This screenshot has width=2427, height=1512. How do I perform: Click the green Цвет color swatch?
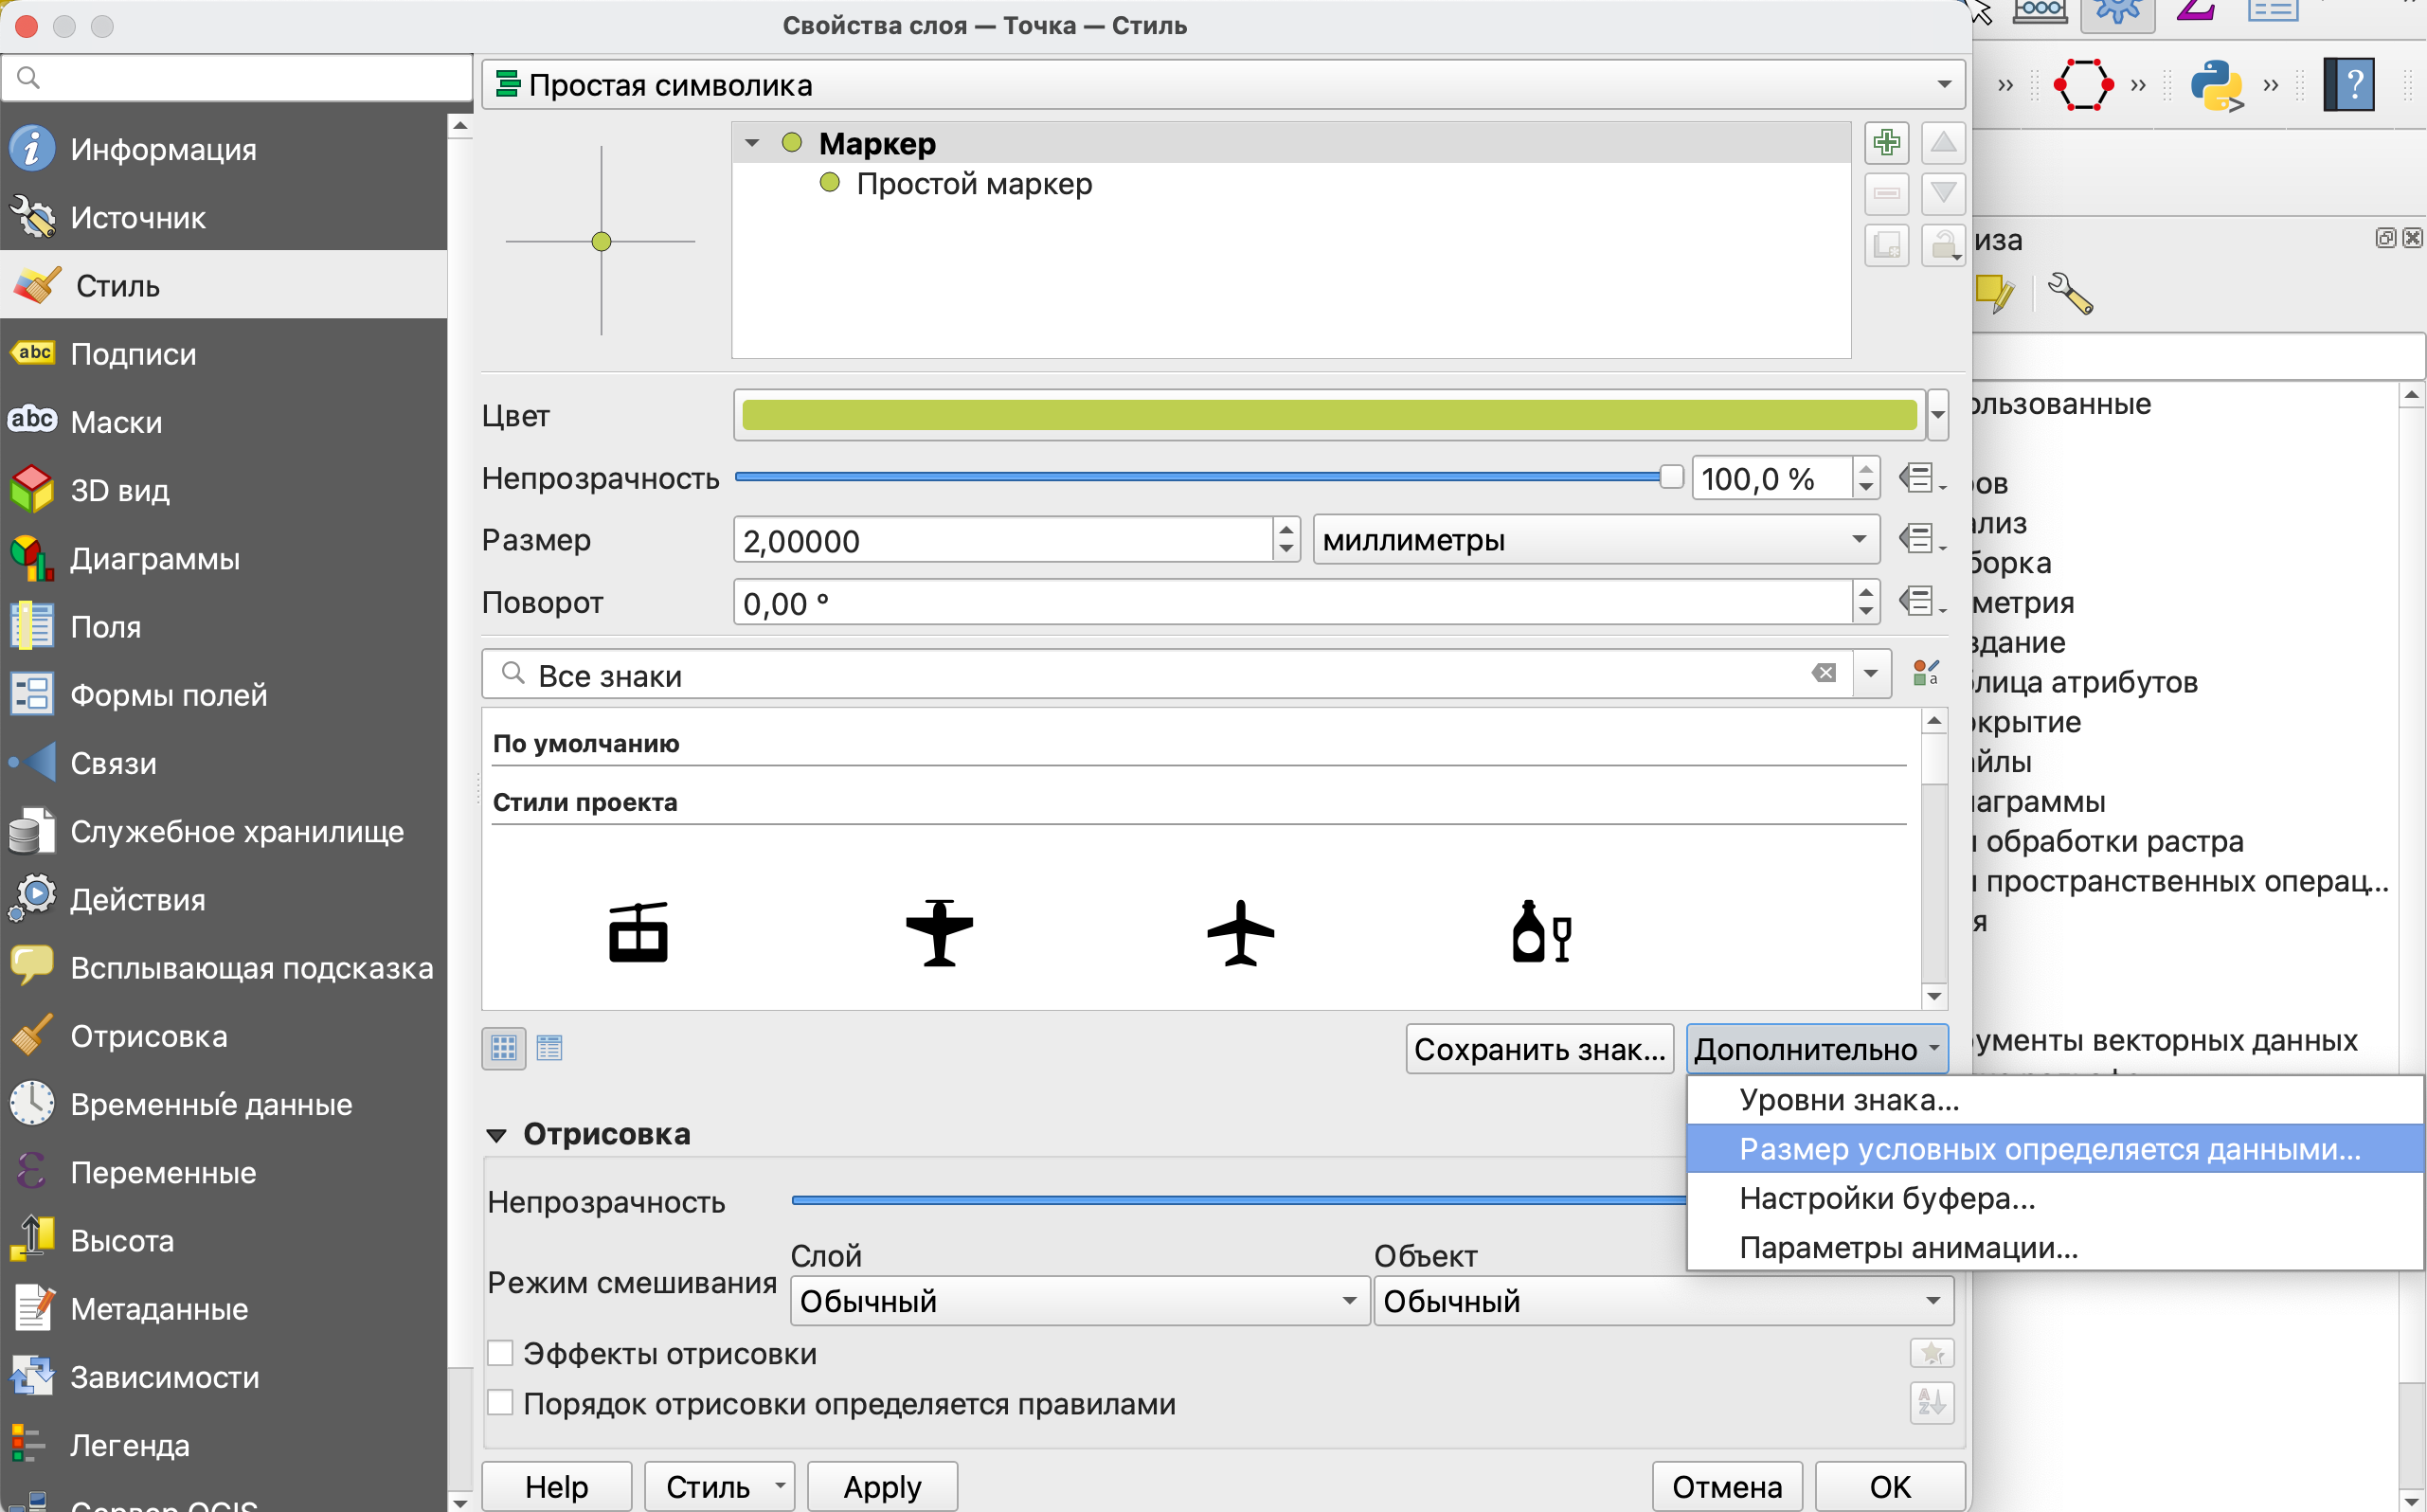(1328, 415)
